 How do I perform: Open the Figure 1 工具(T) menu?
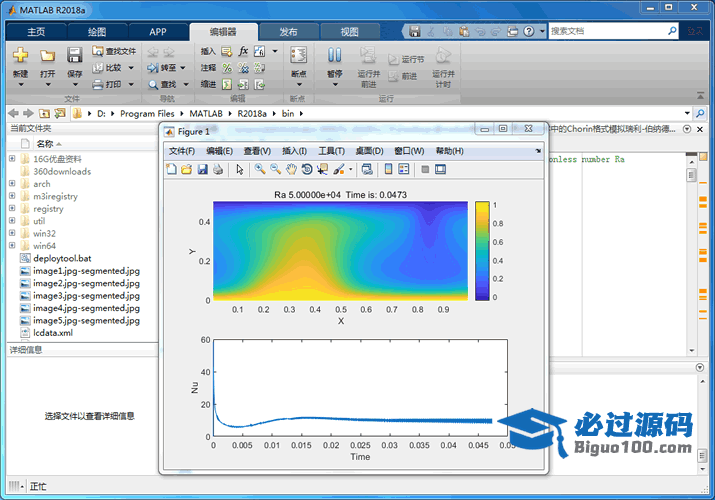[332, 151]
